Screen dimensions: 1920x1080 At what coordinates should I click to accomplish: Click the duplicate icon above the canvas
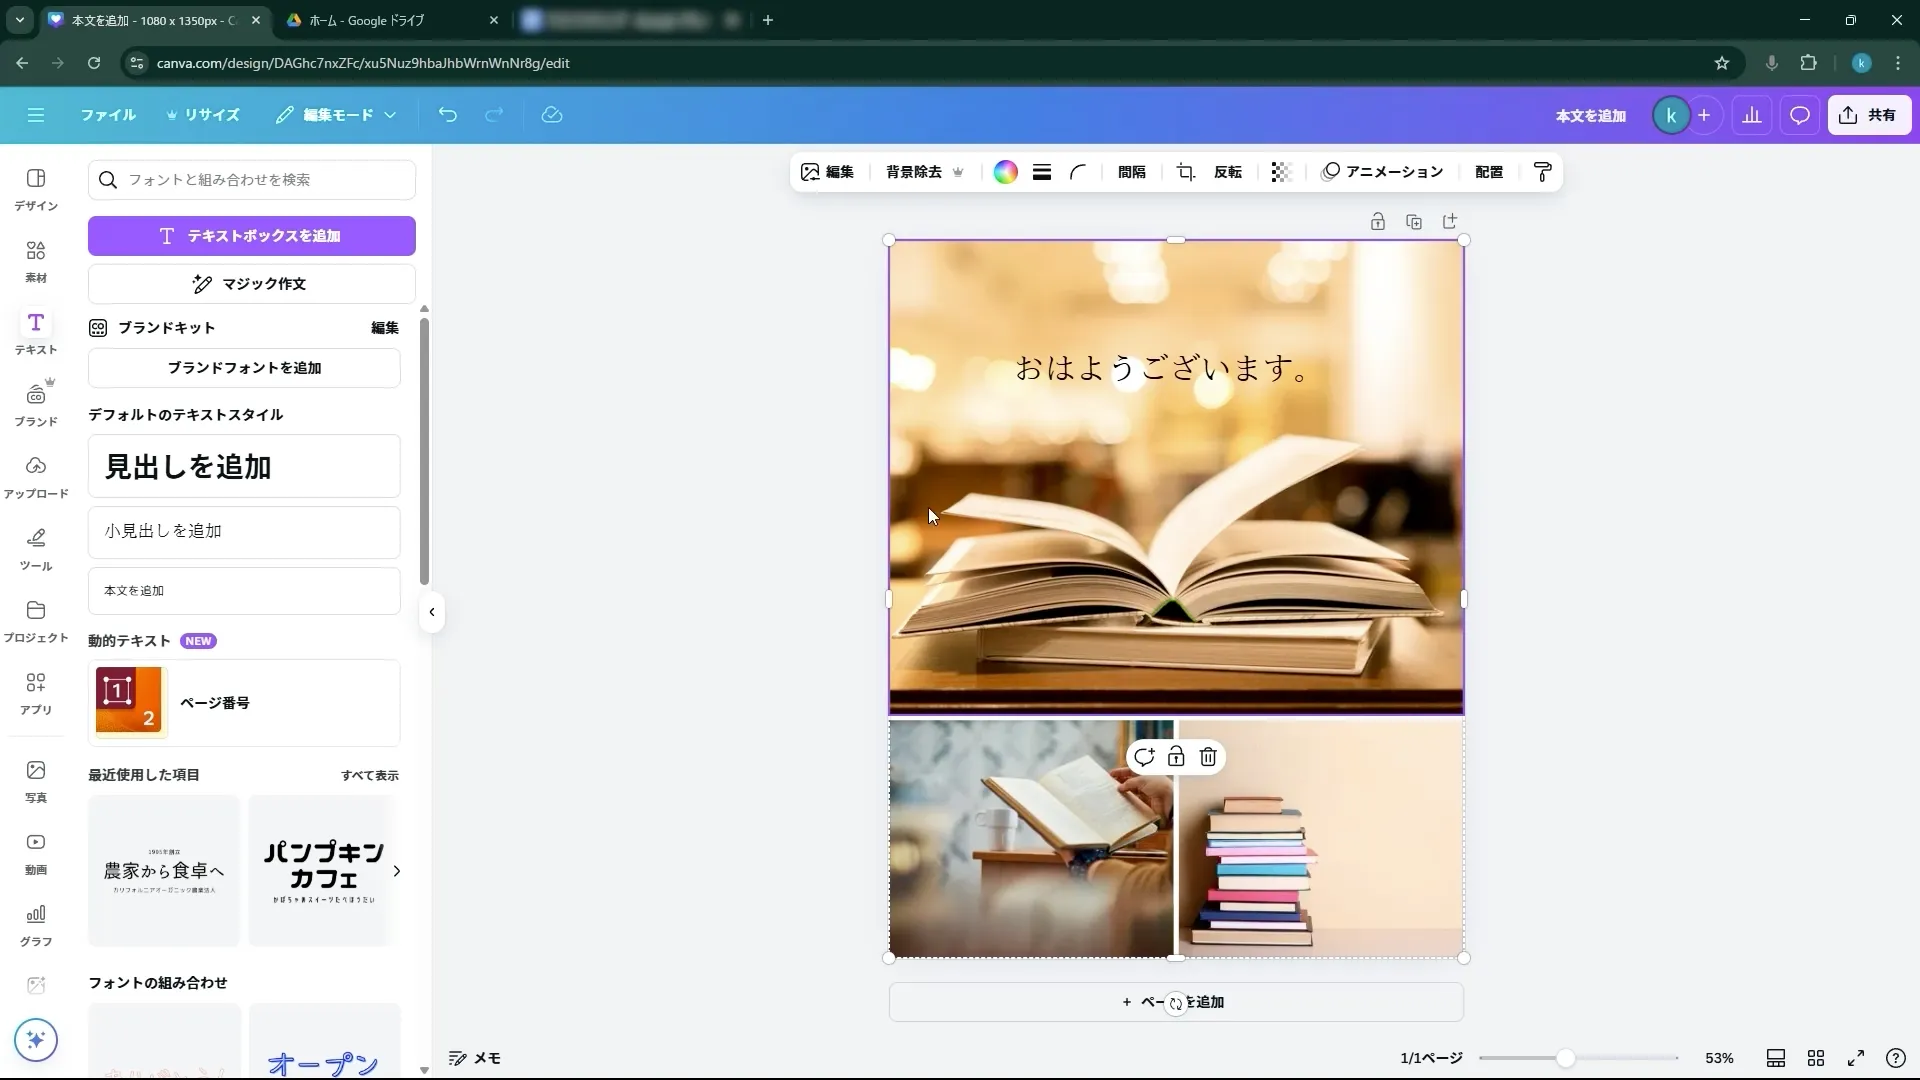pos(1414,221)
